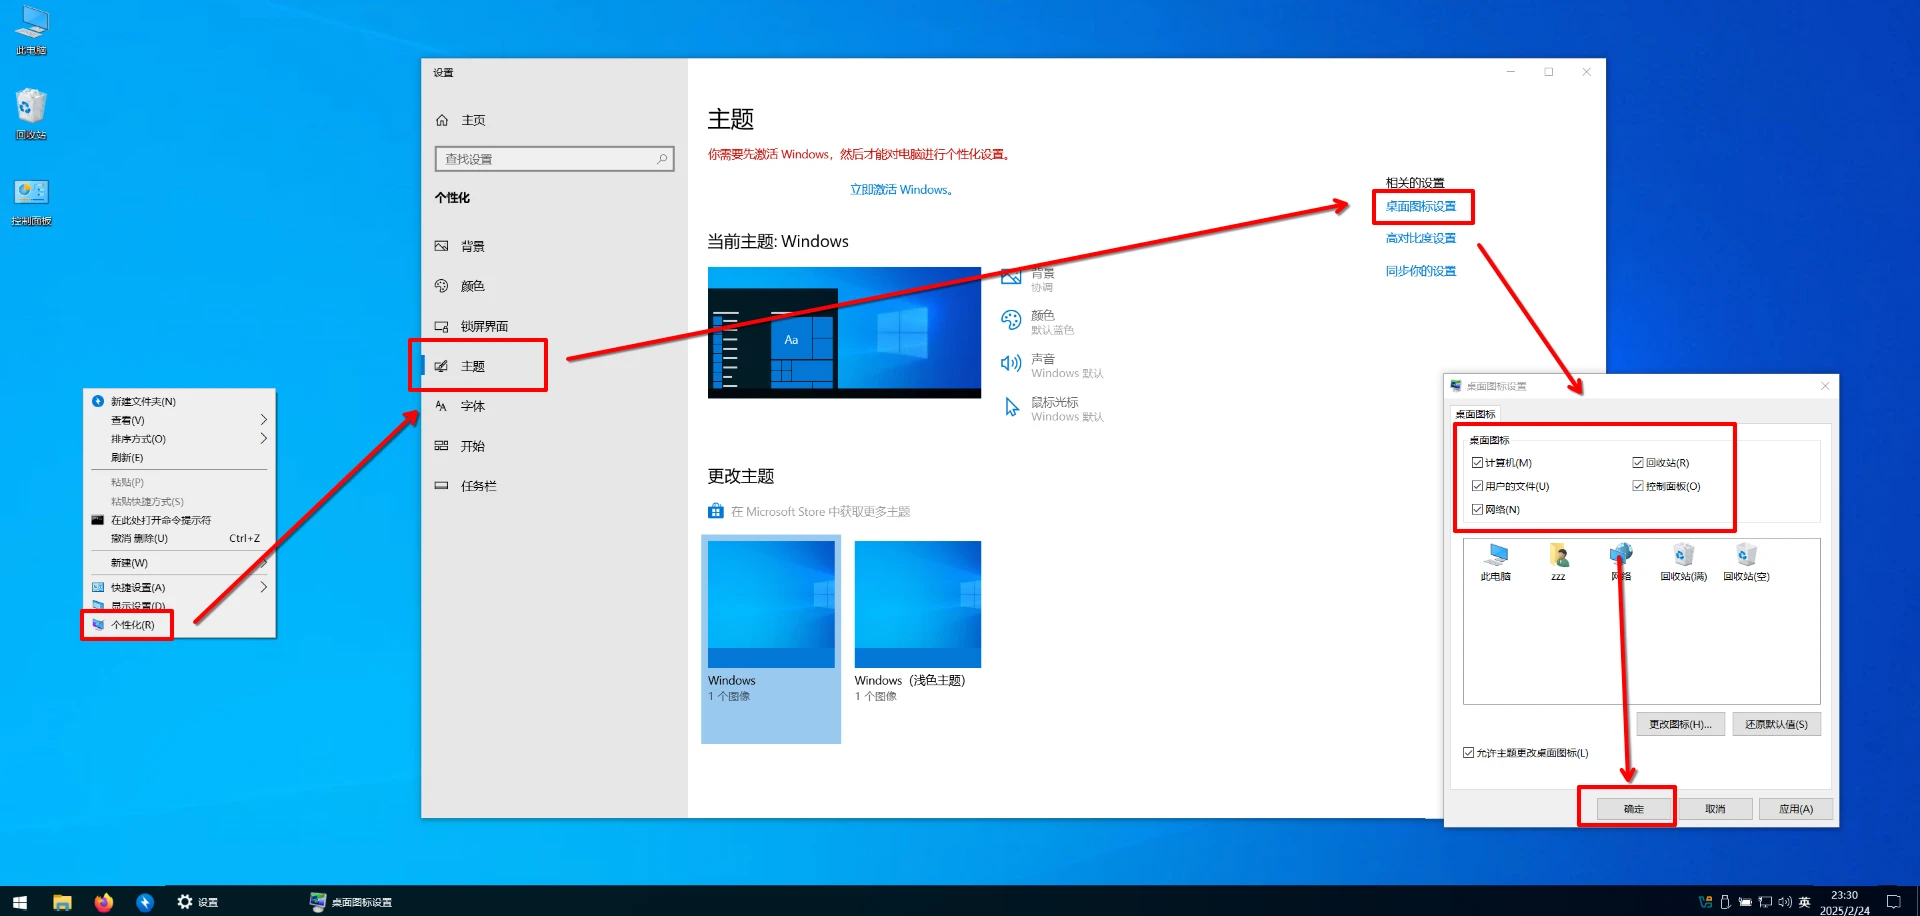Select the 回收站(满) icon in the preview list

1683,556
